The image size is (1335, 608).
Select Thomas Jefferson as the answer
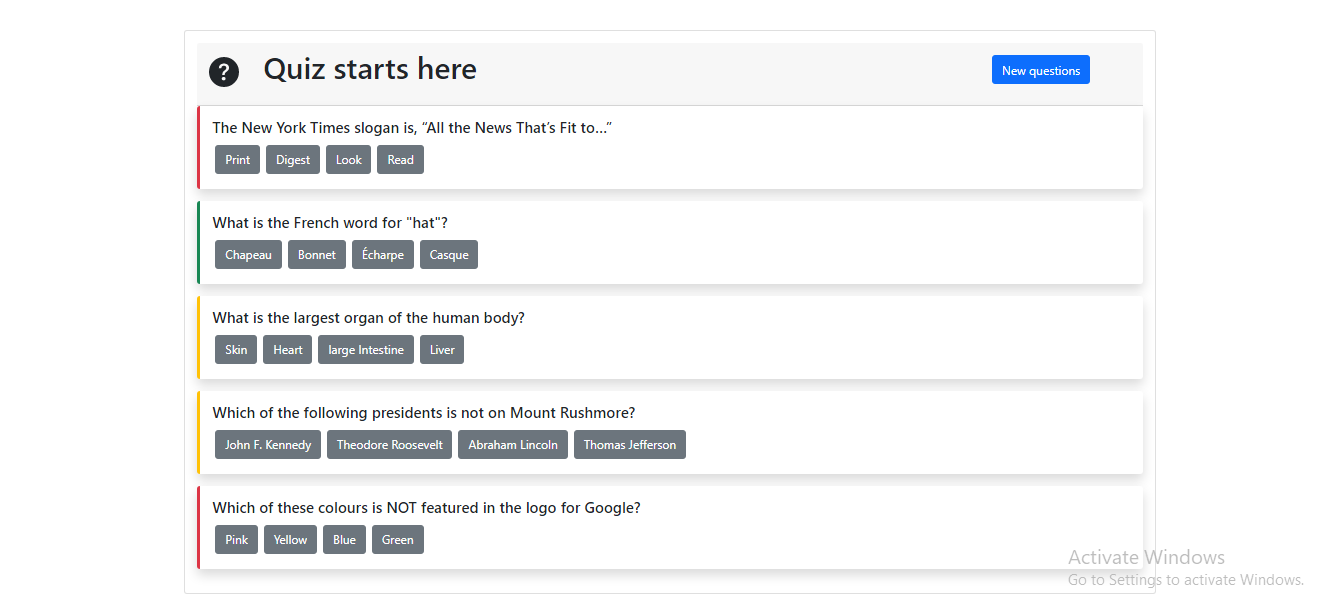click(630, 445)
